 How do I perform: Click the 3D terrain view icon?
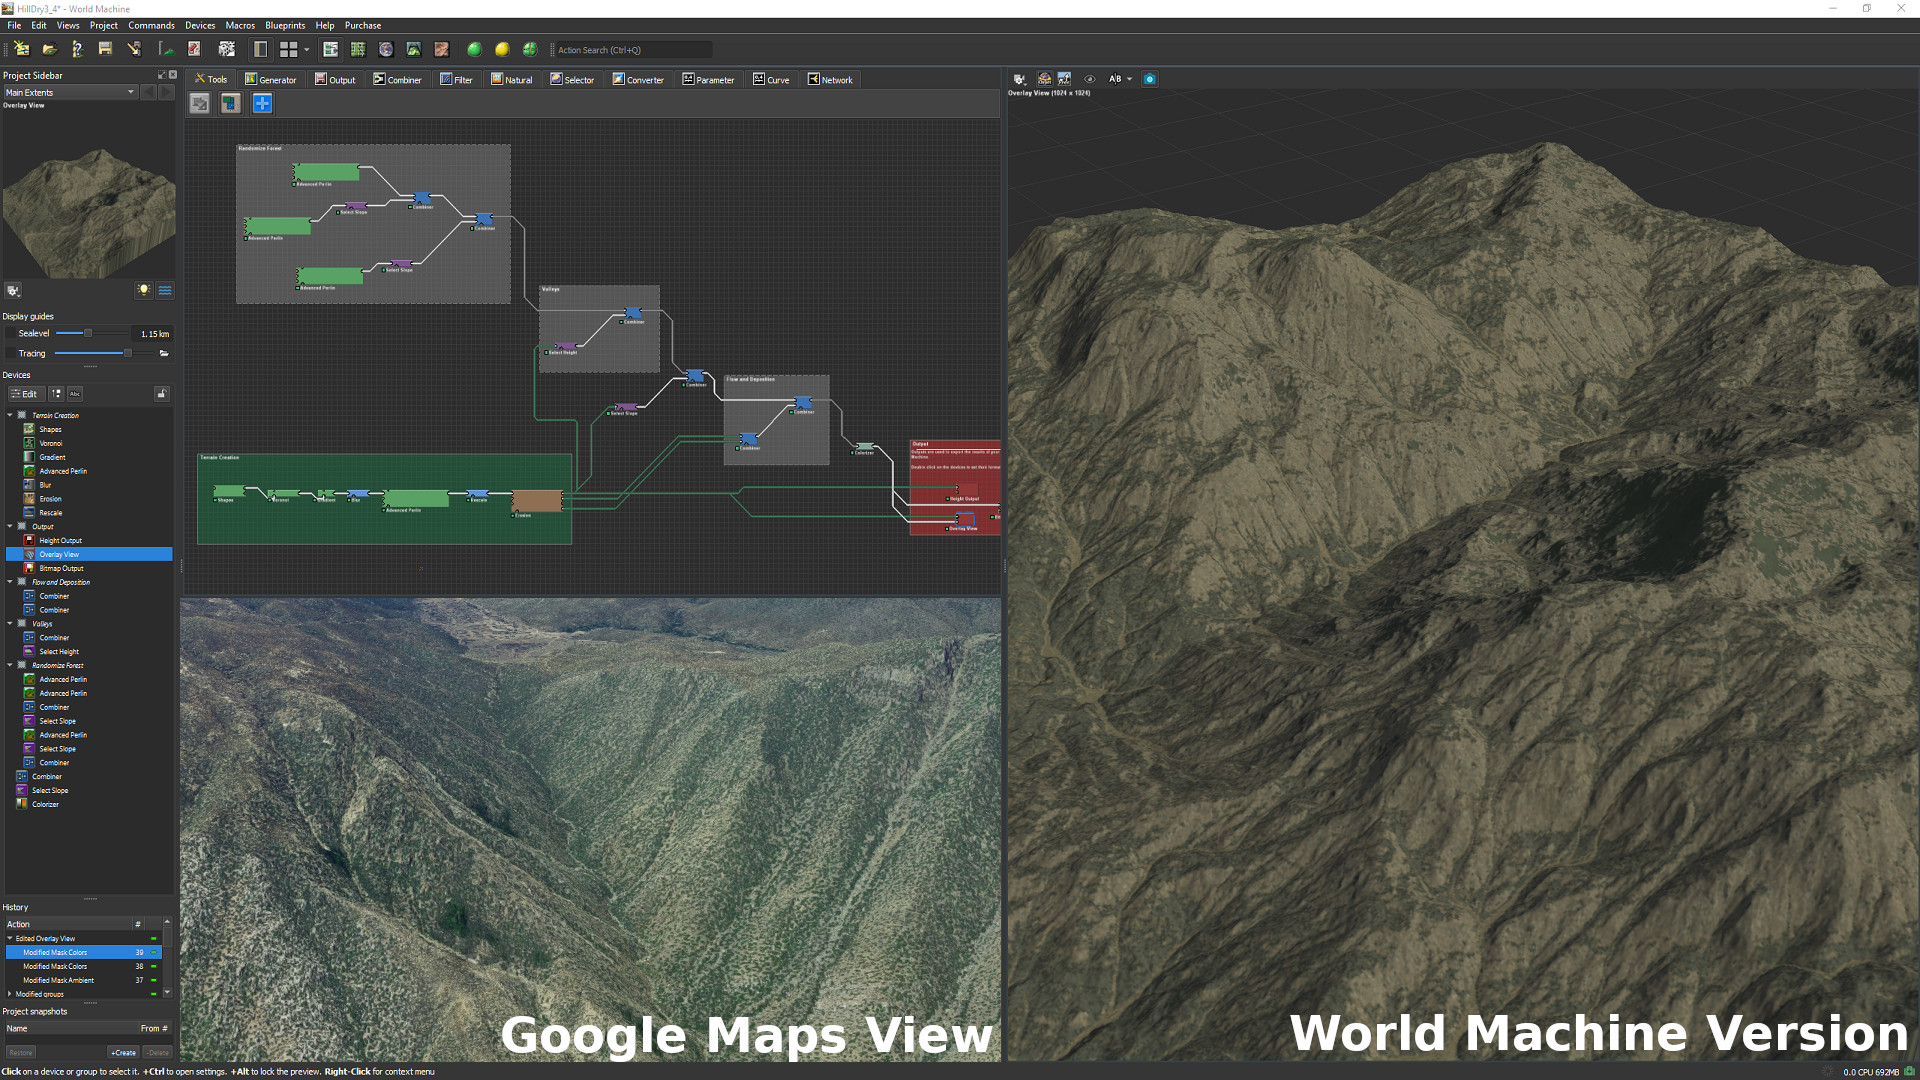pos(413,49)
